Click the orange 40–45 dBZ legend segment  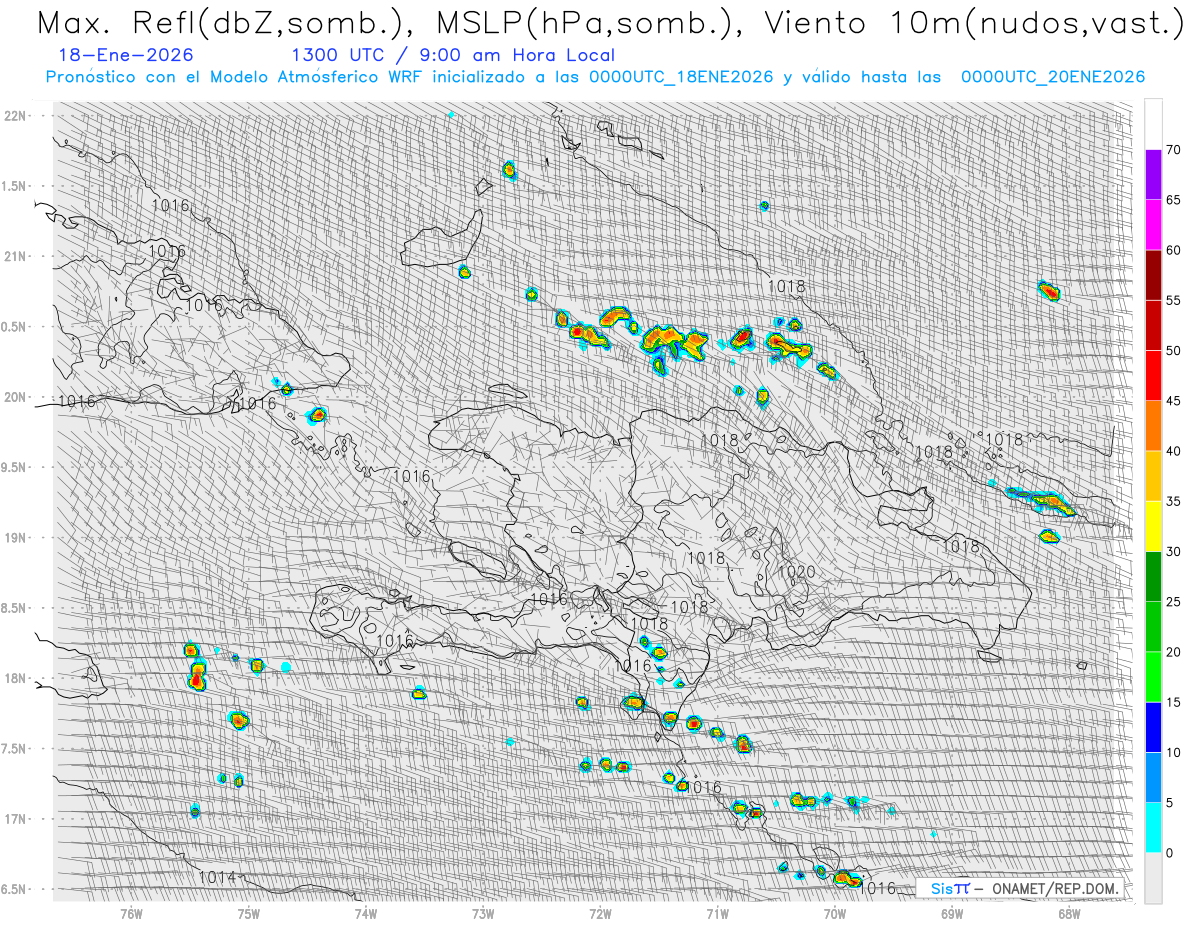[1153, 426]
